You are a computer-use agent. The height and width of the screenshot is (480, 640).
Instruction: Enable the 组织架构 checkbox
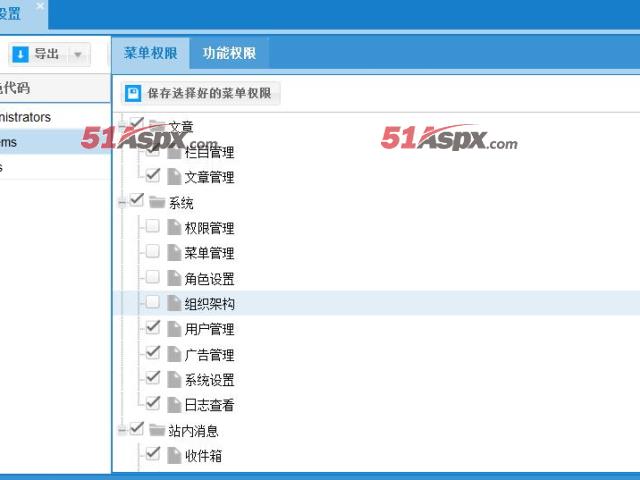click(153, 302)
